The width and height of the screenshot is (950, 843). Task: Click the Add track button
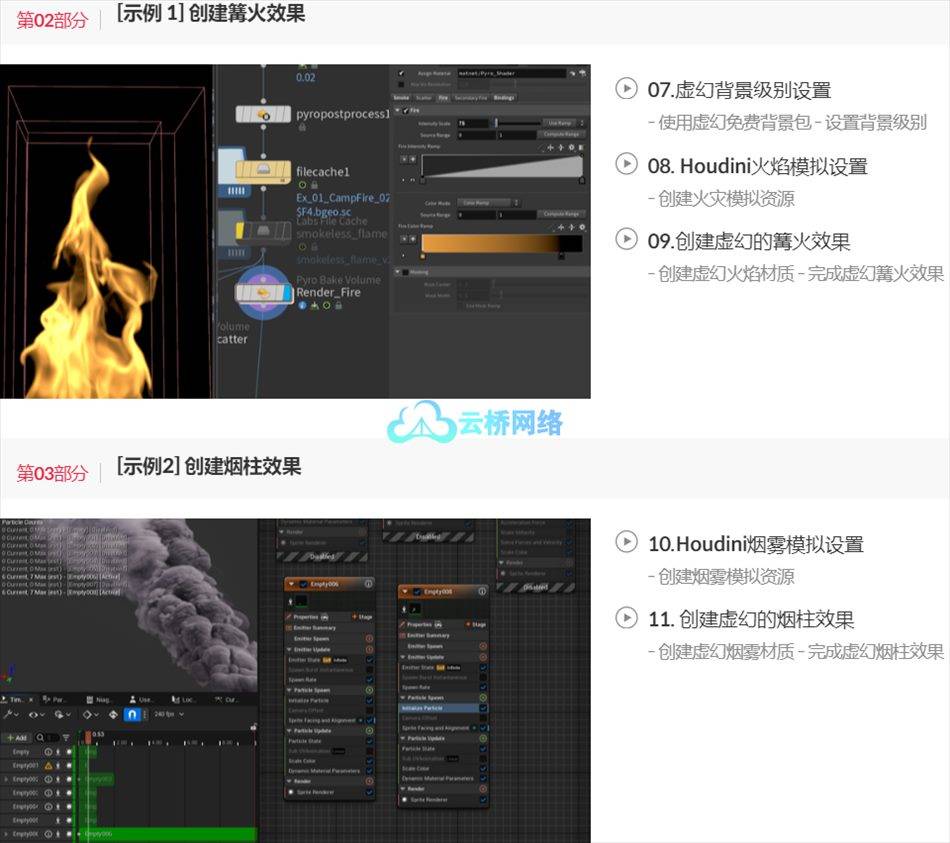click(x=17, y=738)
